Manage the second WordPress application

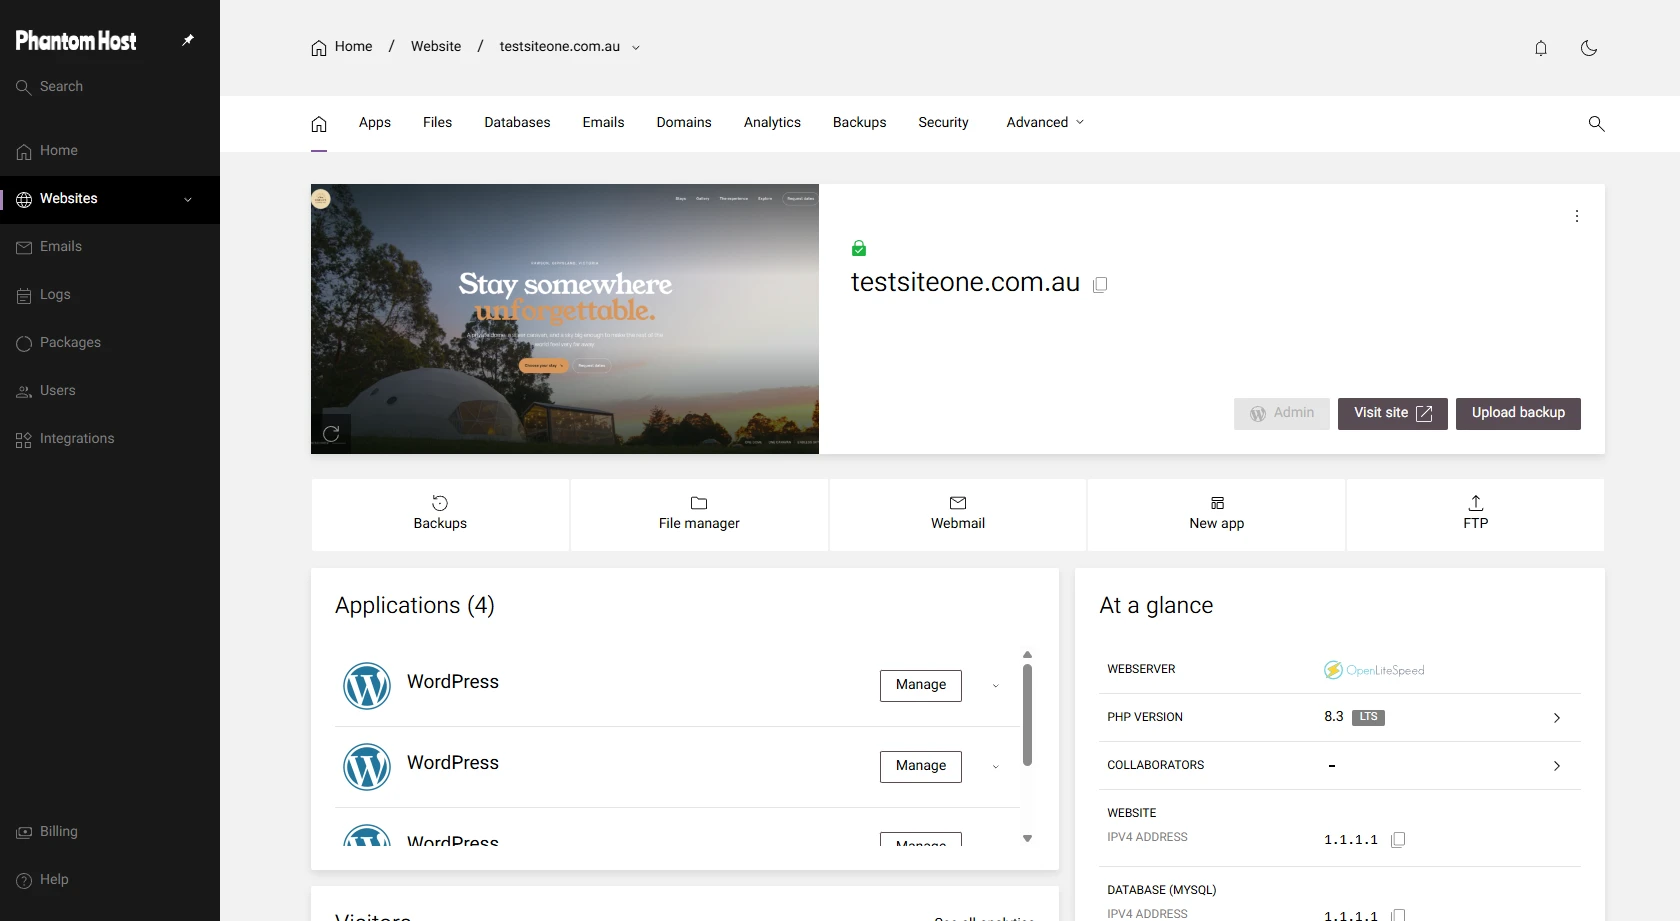[921, 767]
